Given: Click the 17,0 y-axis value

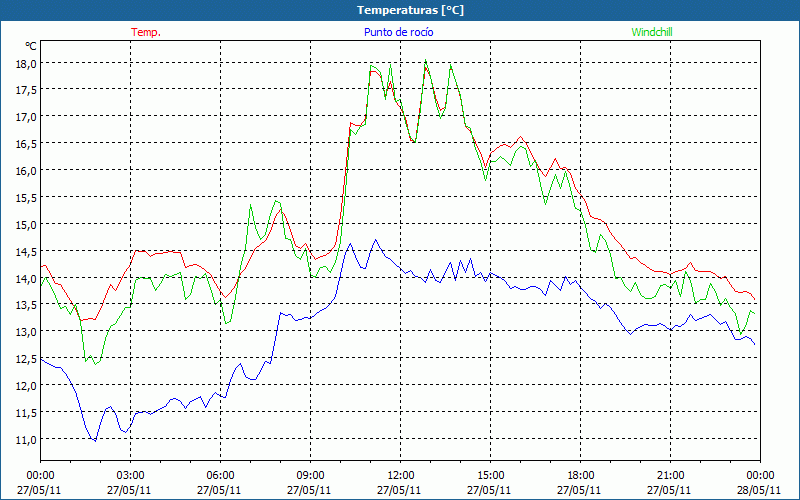Looking at the screenshot, I should [x=27, y=117].
